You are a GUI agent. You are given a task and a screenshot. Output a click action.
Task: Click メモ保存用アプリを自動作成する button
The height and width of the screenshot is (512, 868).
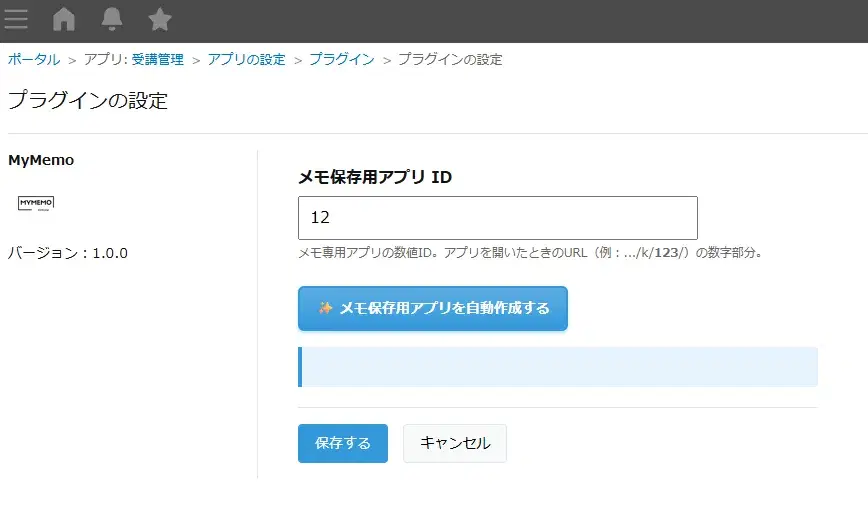[x=433, y=308]
